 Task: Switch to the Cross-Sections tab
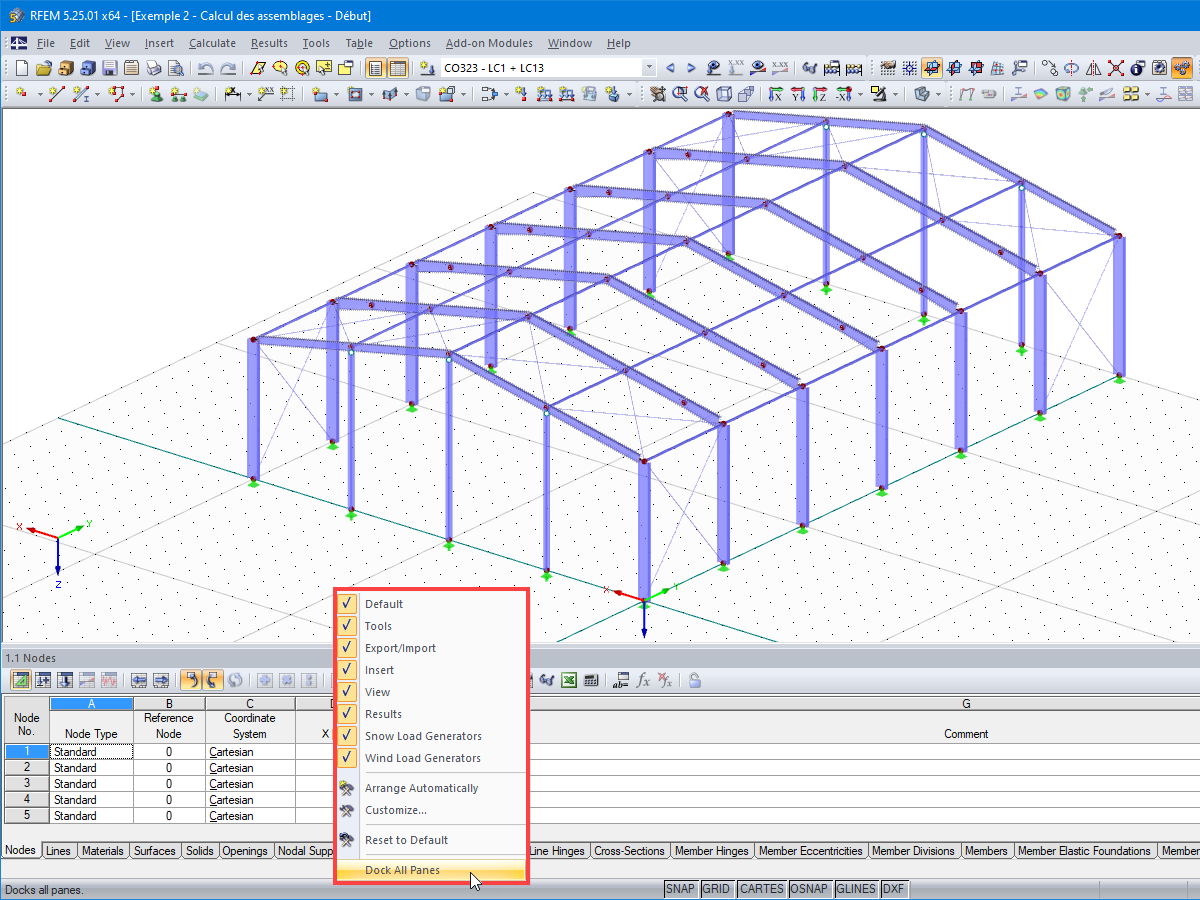(x=629, y=851)
